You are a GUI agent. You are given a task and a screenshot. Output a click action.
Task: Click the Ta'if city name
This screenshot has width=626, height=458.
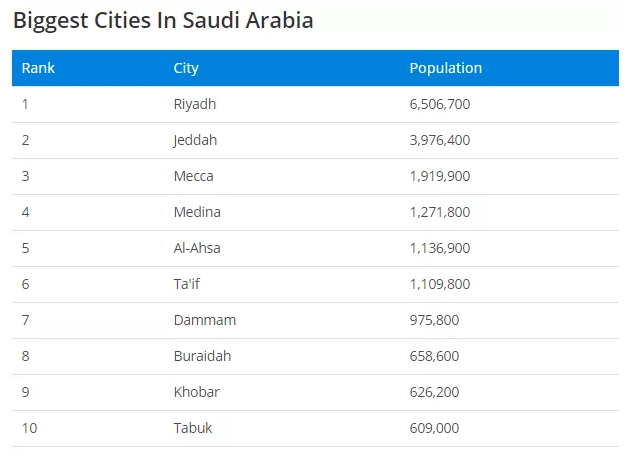(187, 284)
